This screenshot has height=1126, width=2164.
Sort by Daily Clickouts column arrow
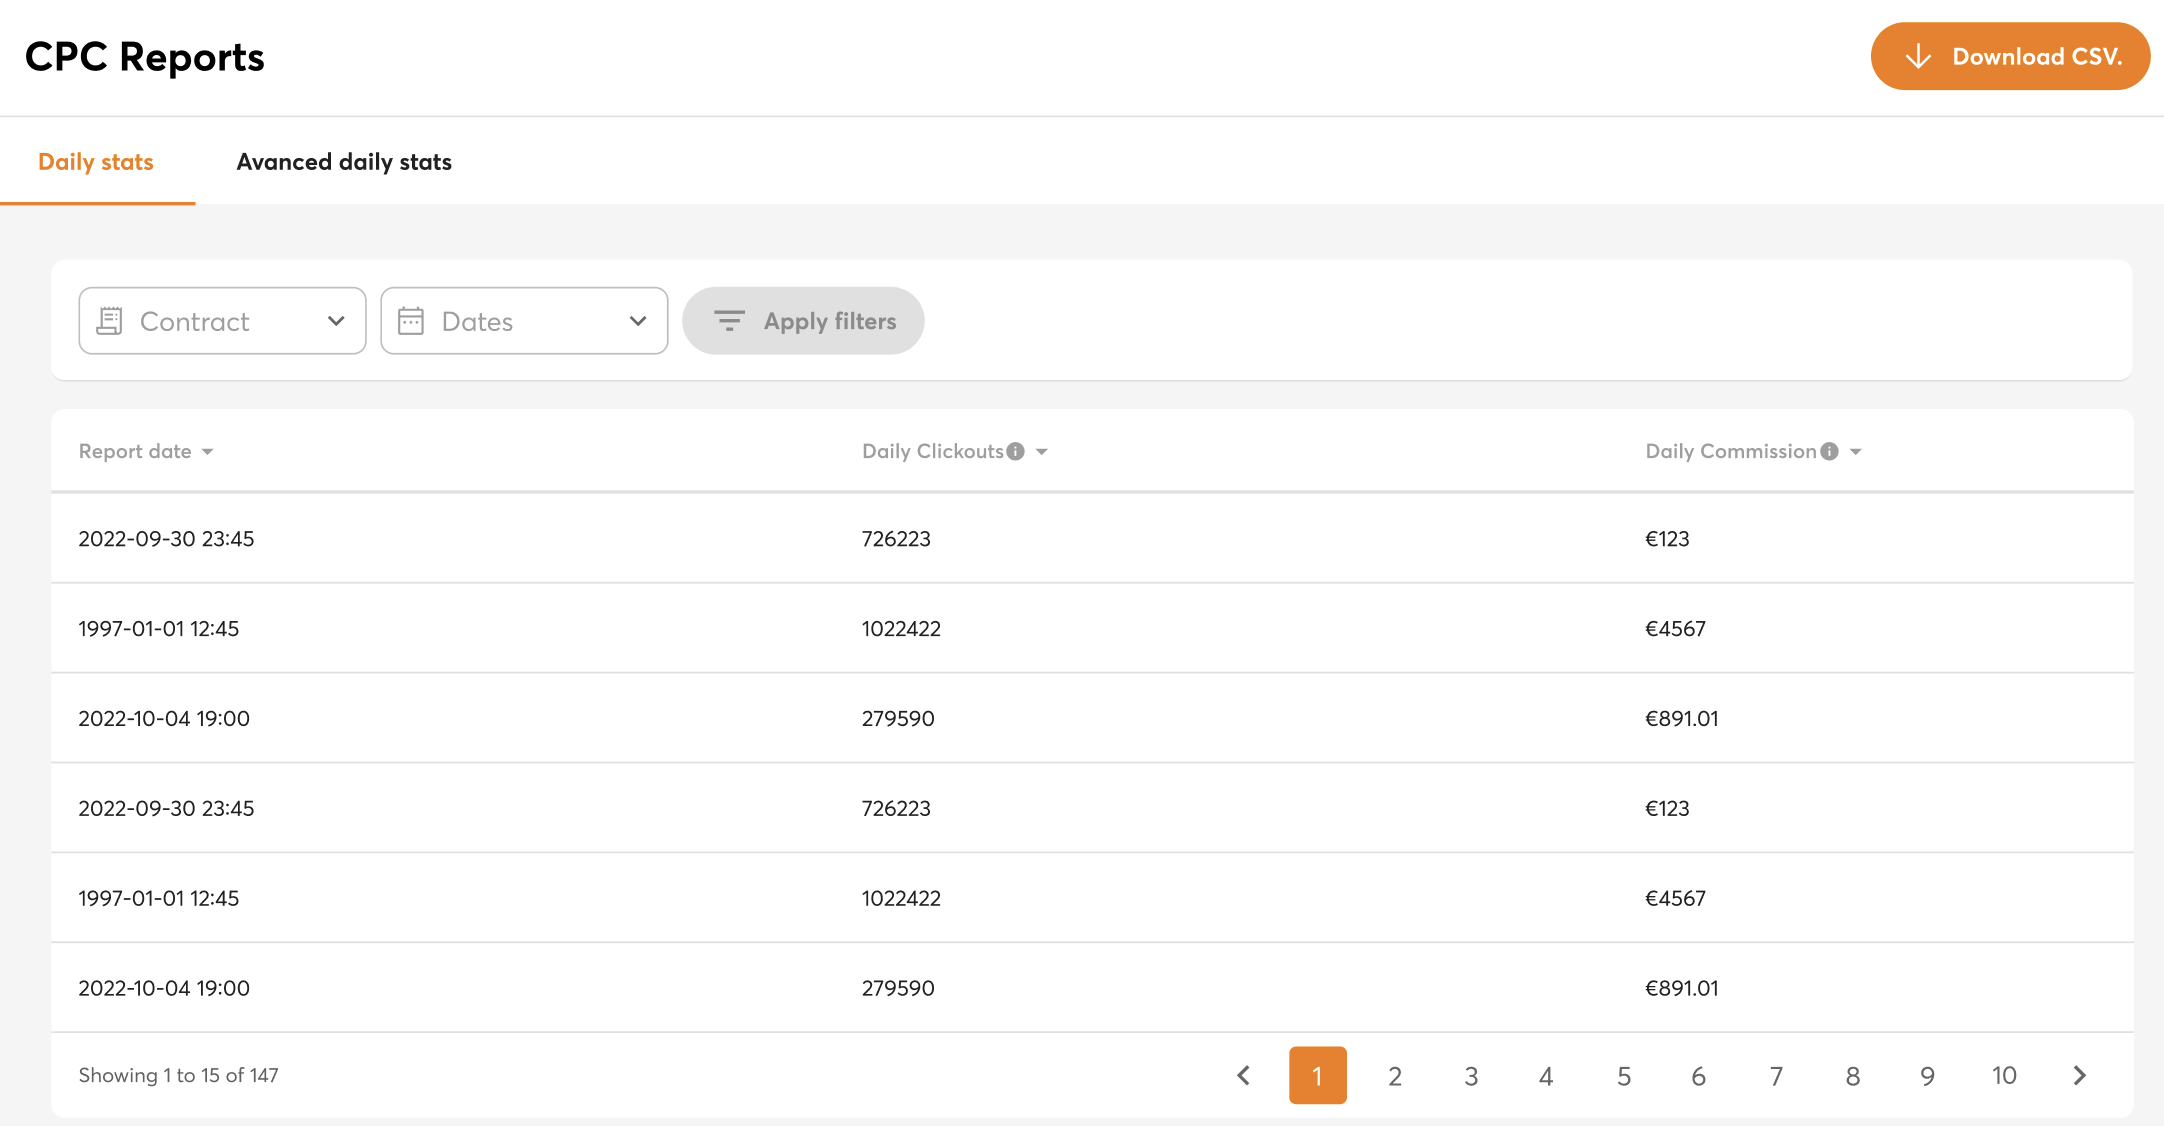tap(1042, 452)
